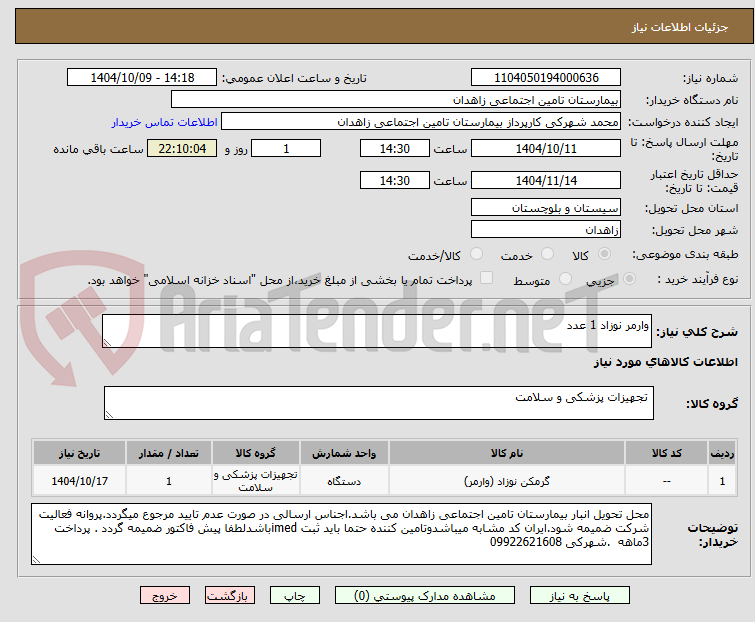Select the متوسط purchase type radio
Viewport: 755px width, 622px height.
565,279
